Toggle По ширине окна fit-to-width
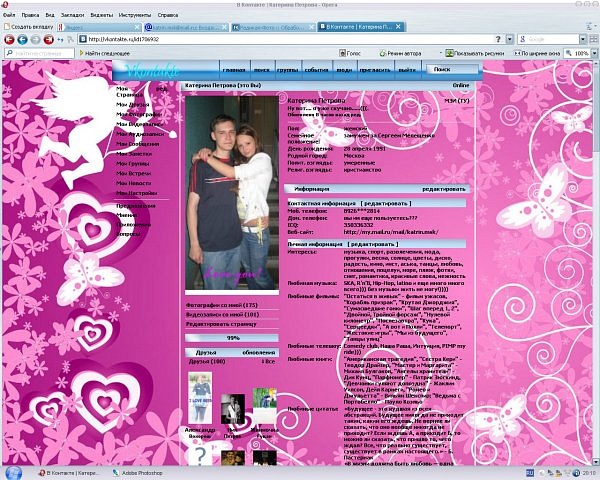 [x=537, y=53]
